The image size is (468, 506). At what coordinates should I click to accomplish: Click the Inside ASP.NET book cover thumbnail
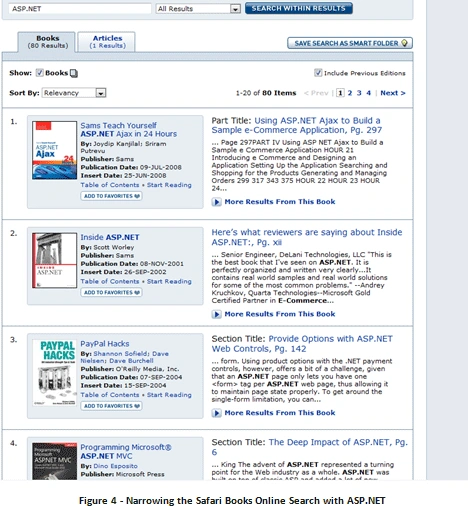pyautogui.click(x=54, y=260)
